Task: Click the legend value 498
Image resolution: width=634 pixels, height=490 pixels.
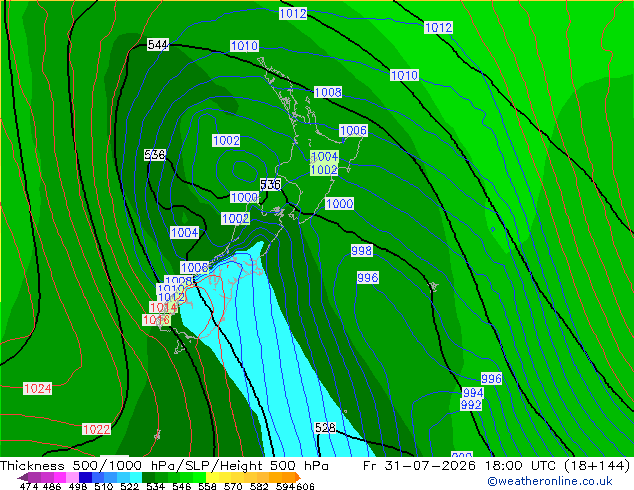Action: 78,486
